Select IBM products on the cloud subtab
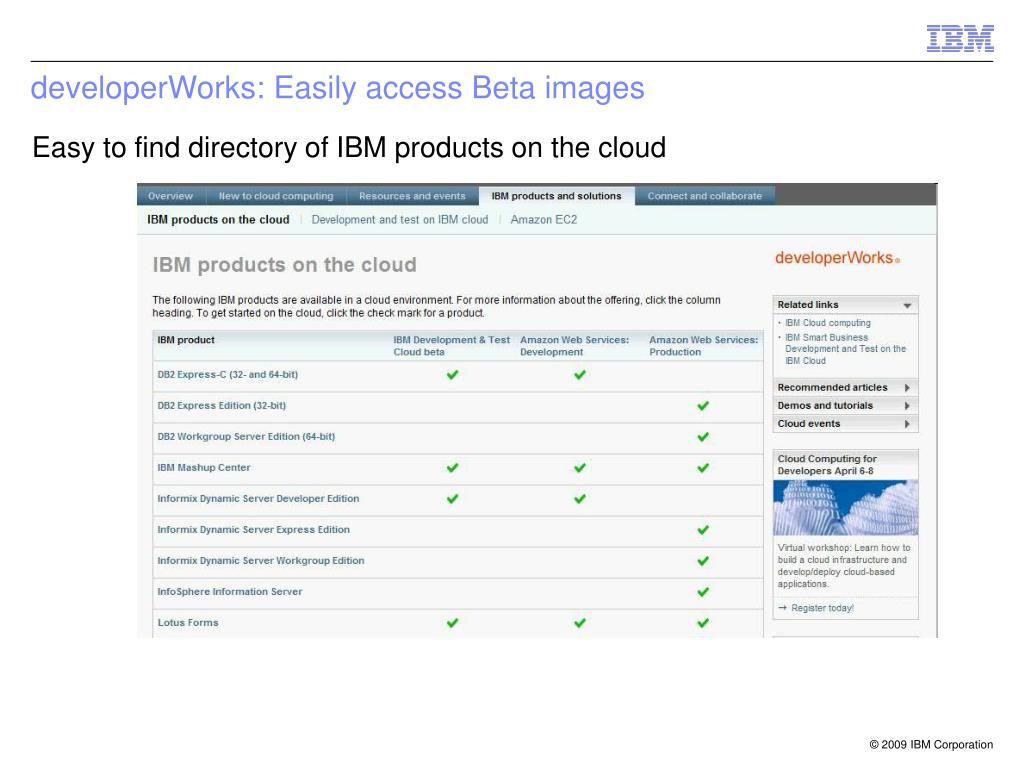The image size is (1024, 768). point(218,219)
